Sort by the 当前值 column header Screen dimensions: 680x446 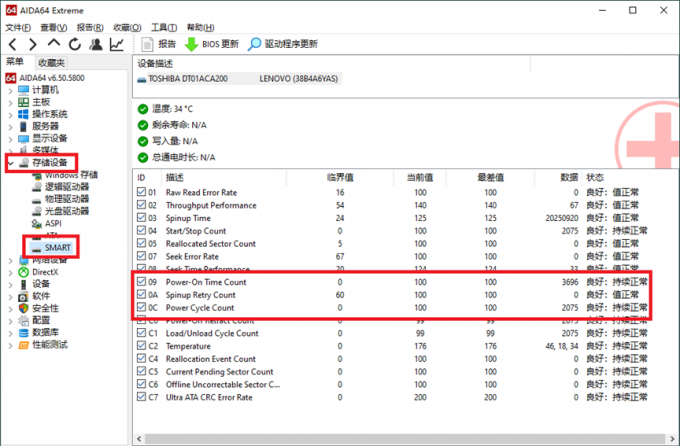[419, 177]
